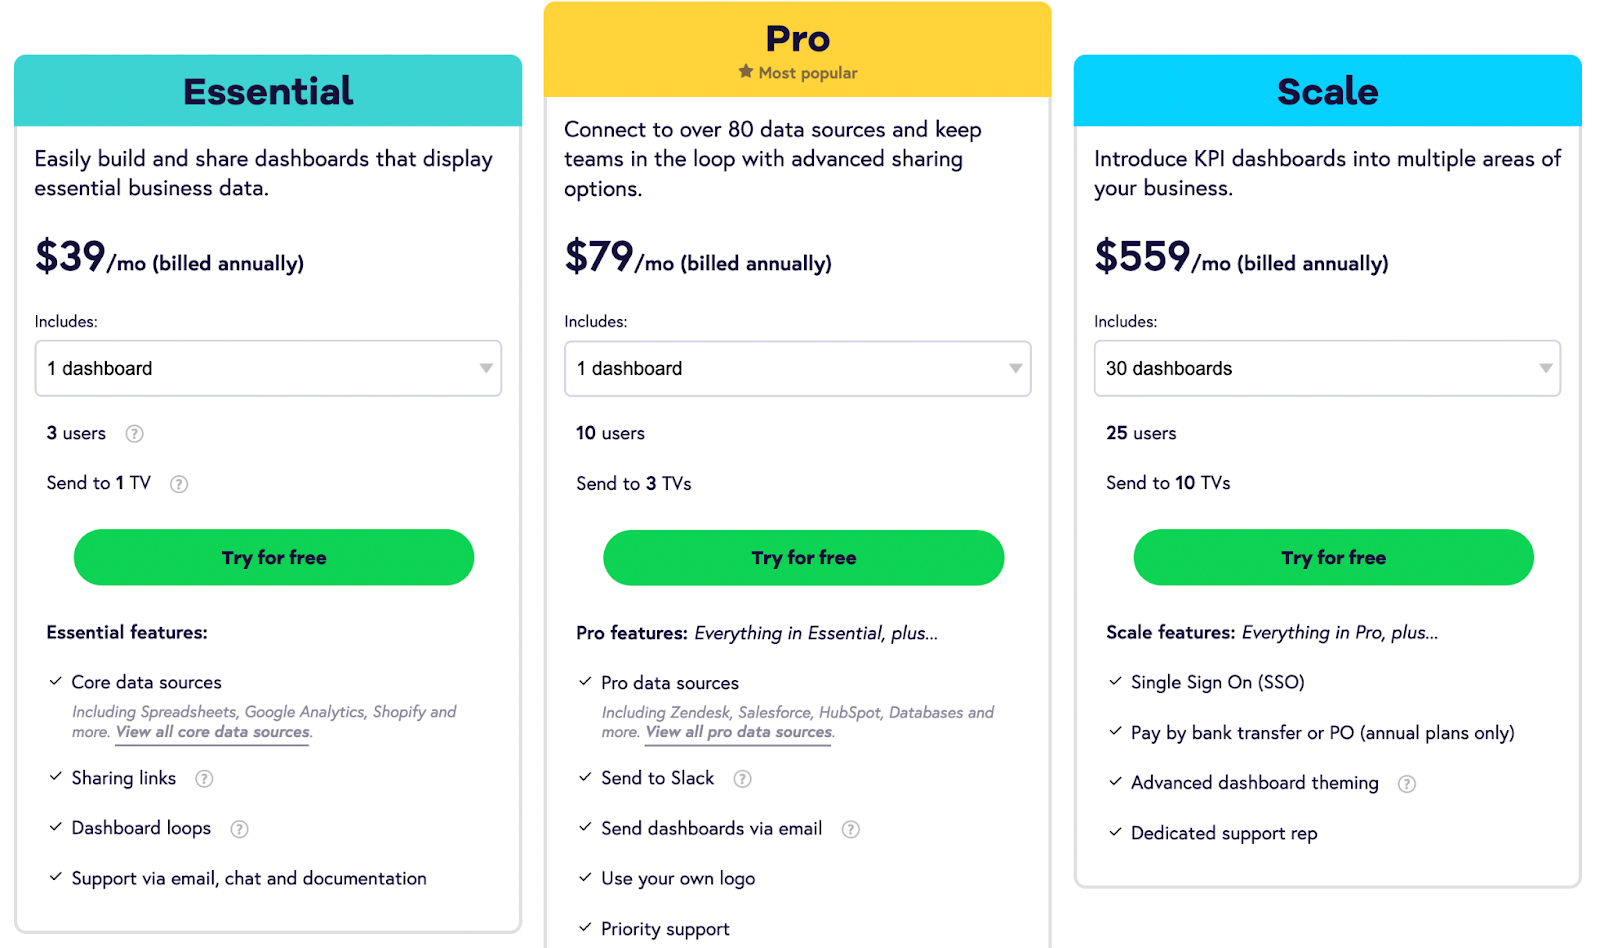The height and width of the screenshot is (948, 1600).
Task: Click the Most popular star icon
Action: click(x=746, y=72)
